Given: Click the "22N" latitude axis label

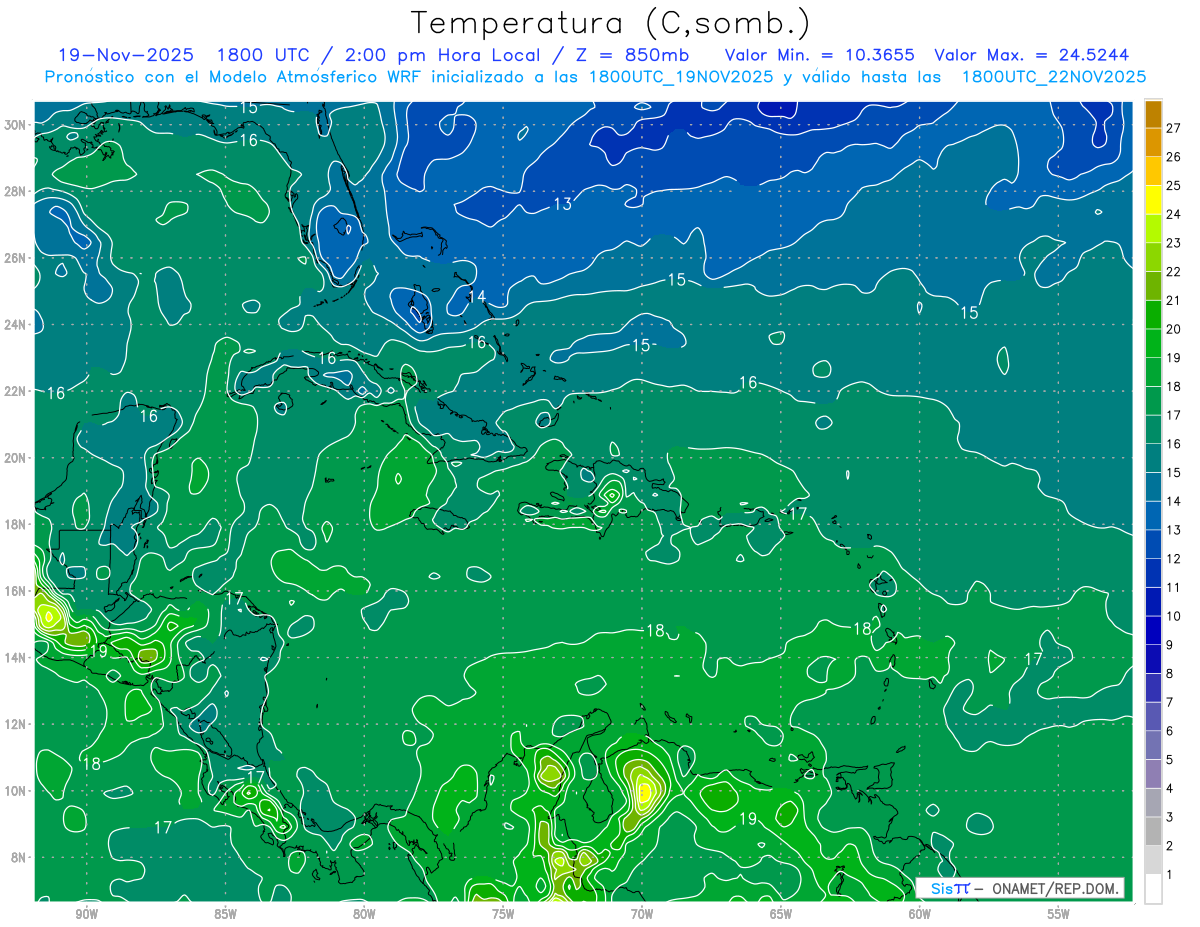Looking at the screenshot, I should coord(15,391).
